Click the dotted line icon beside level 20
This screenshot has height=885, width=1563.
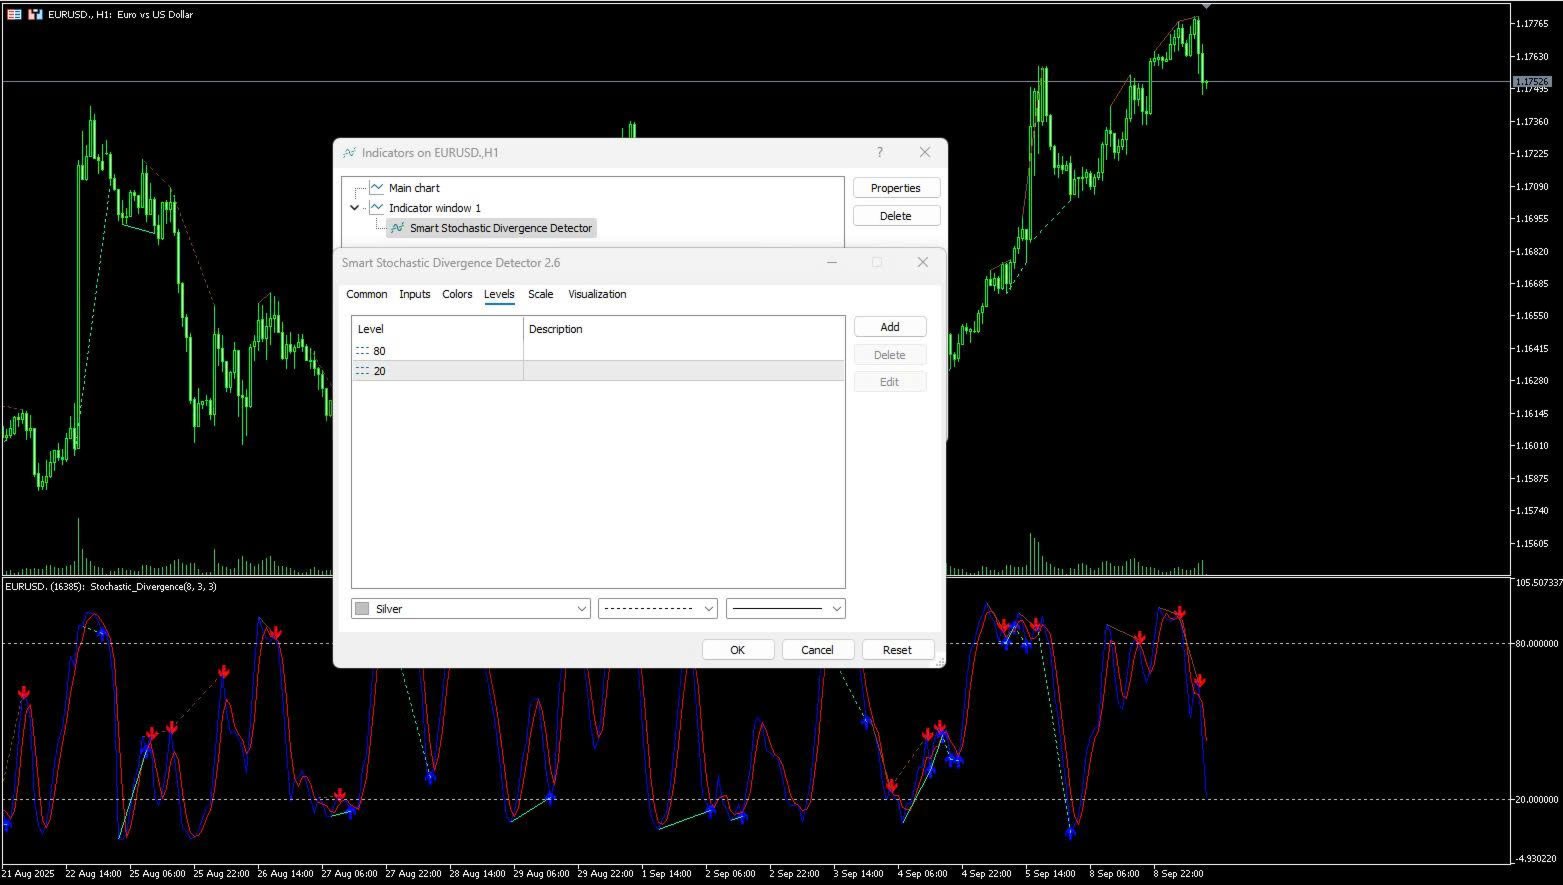pyautogui.click(x=362, y=371)
